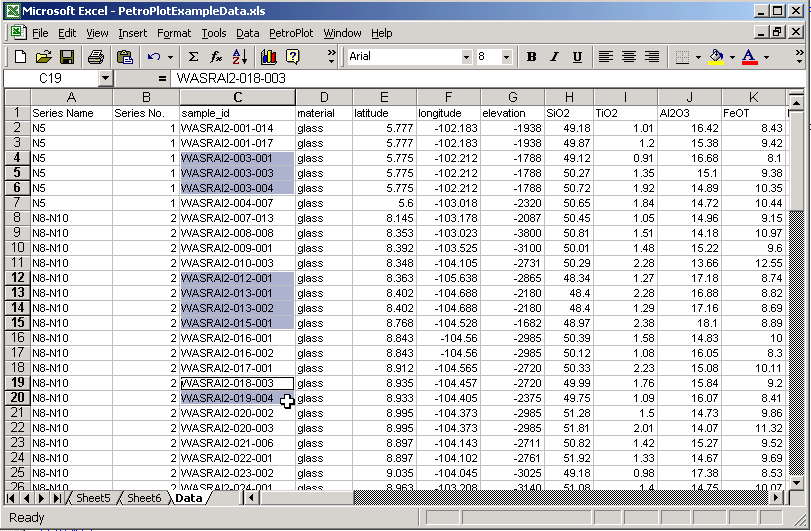Image resolution: width=811 pixels, height=531 pixels.
Task: Open the Fill Color dropdown arrow
Action: (732, 57)
